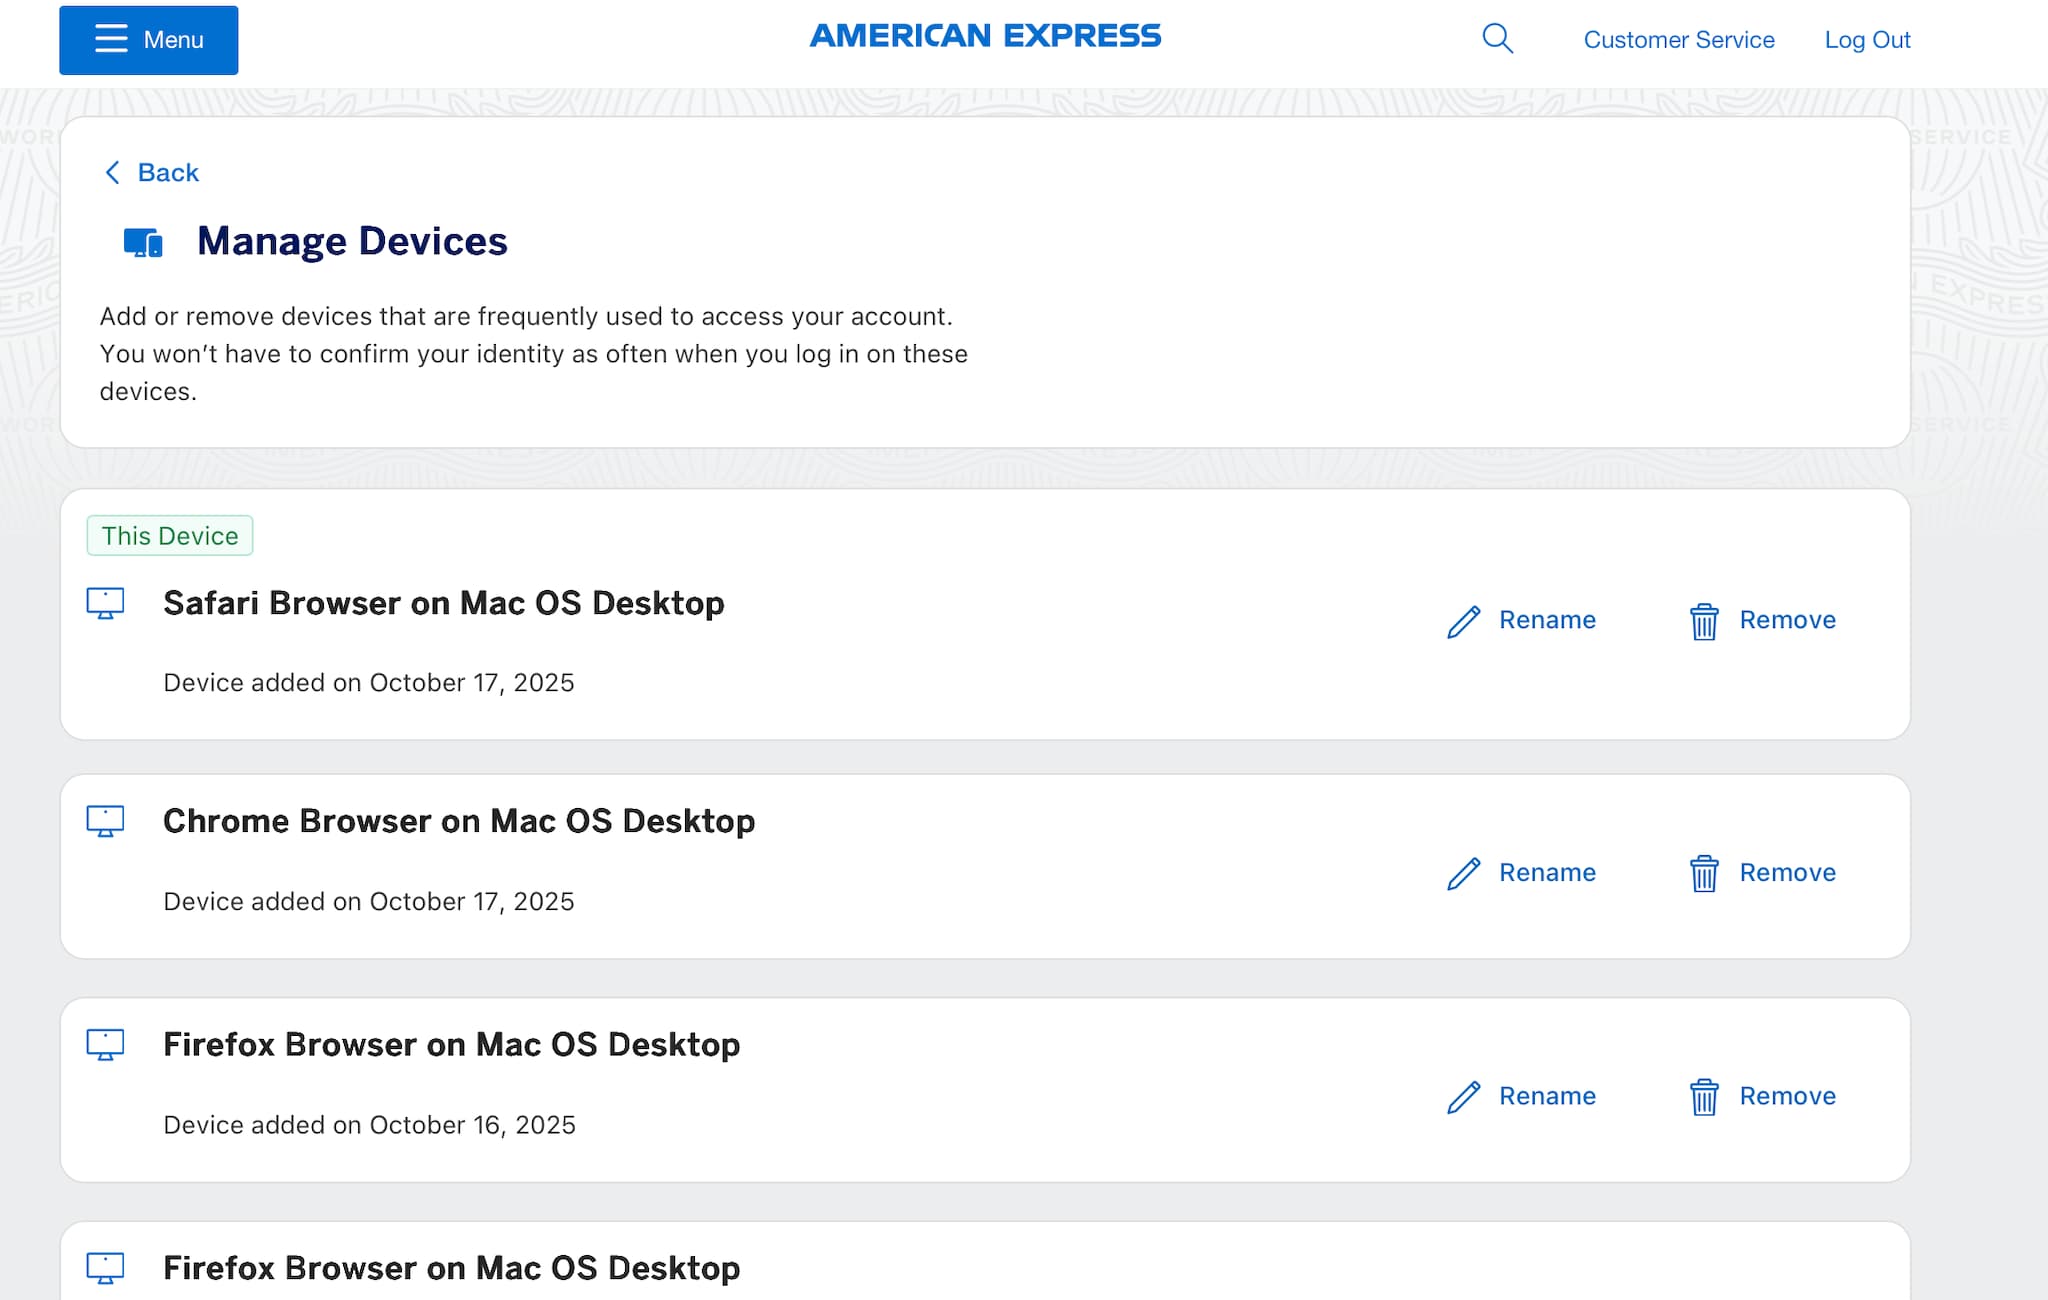
Task: Open Customer Service
Action: 1679,40
